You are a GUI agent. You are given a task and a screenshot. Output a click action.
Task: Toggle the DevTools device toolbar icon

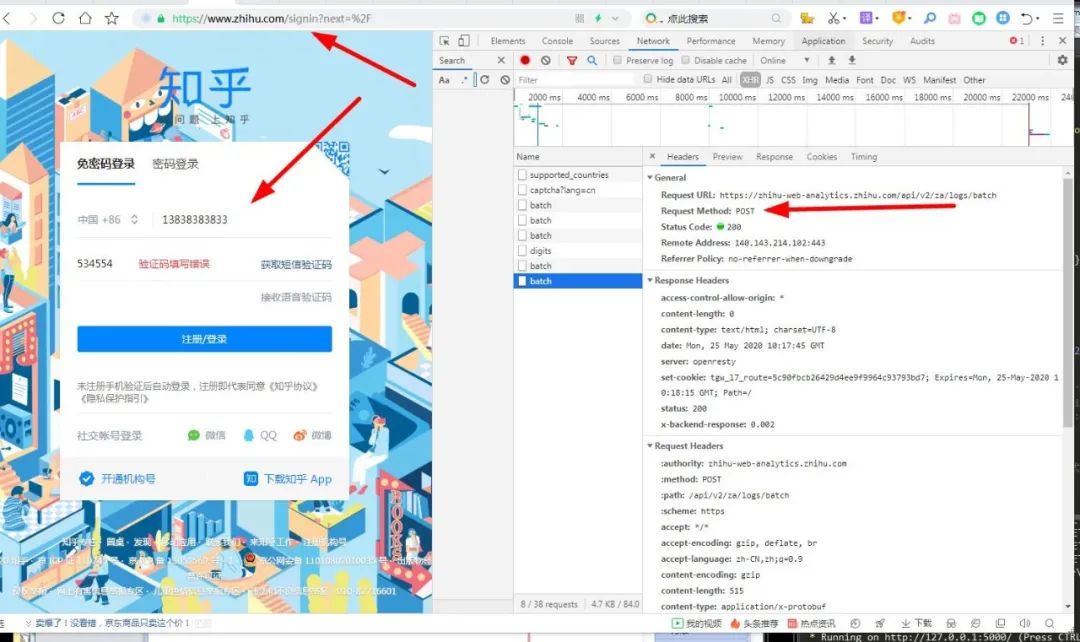[464, 41]
